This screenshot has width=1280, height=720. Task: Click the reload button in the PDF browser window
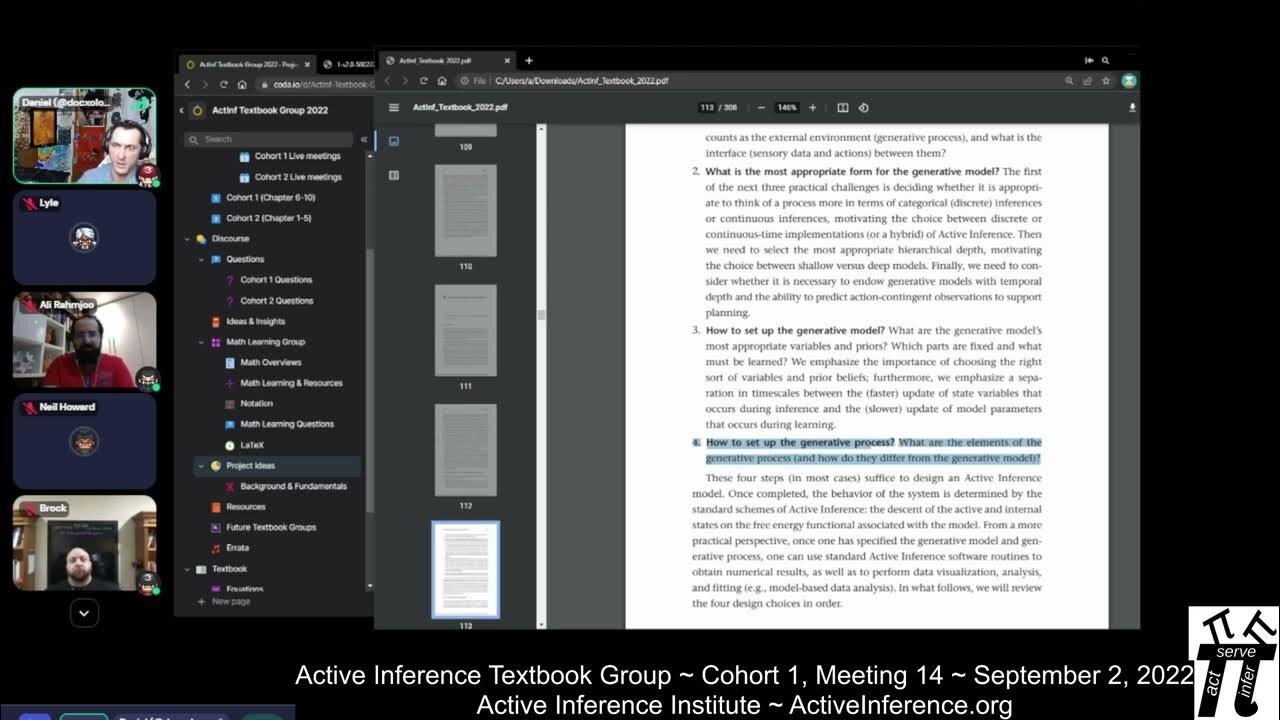(x=423, y=81)
